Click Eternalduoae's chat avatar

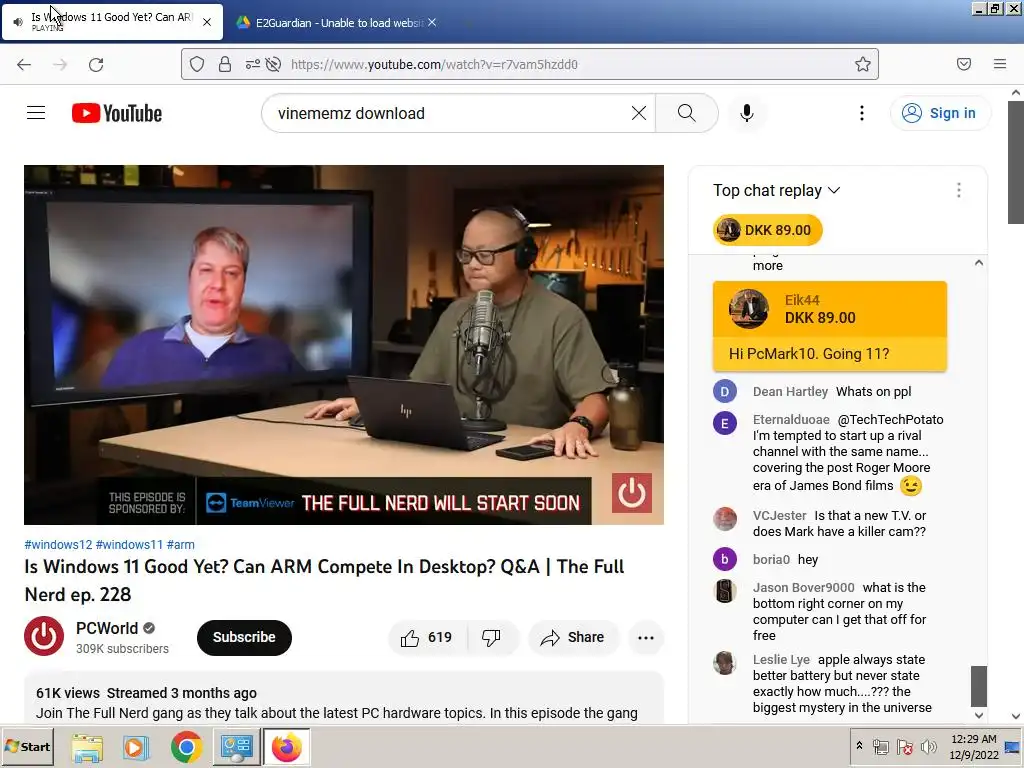point(725,423)
